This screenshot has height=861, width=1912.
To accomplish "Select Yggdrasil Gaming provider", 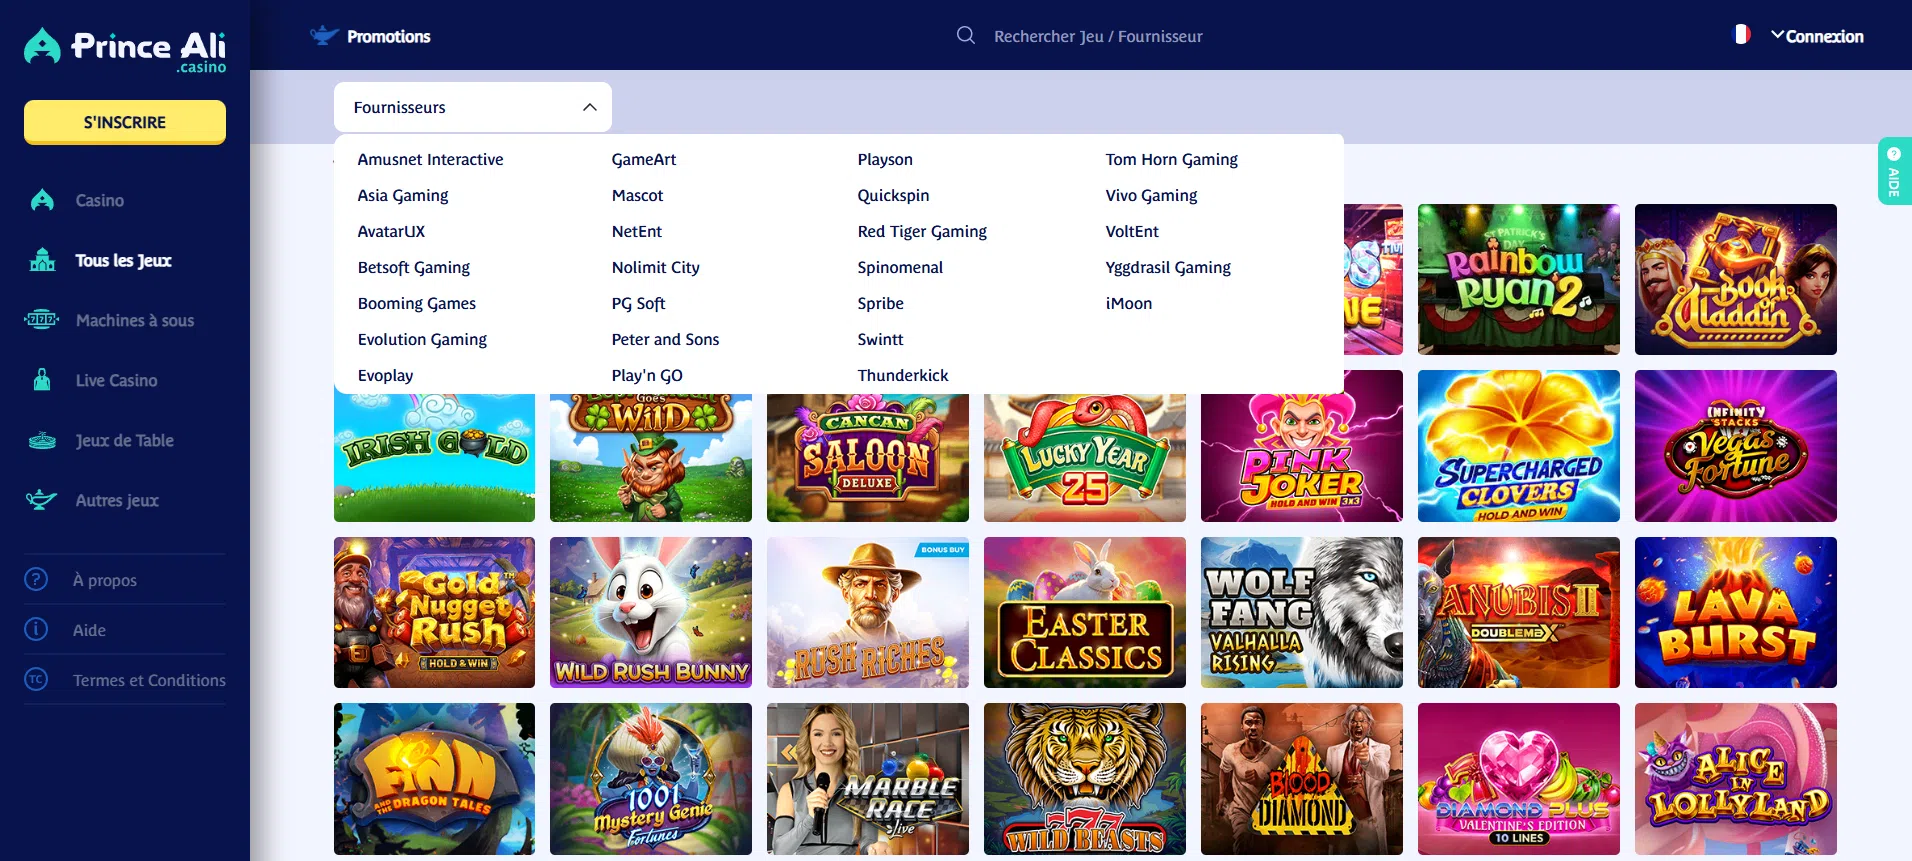I will (x=1168, y=267).
